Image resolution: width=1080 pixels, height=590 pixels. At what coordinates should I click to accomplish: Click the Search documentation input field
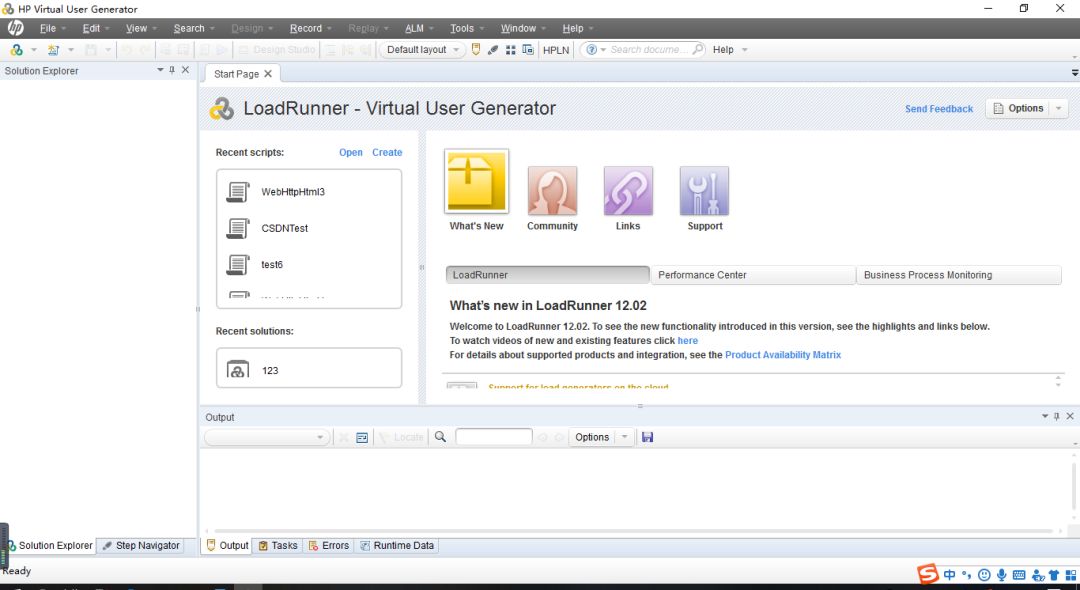coord(648,50)
